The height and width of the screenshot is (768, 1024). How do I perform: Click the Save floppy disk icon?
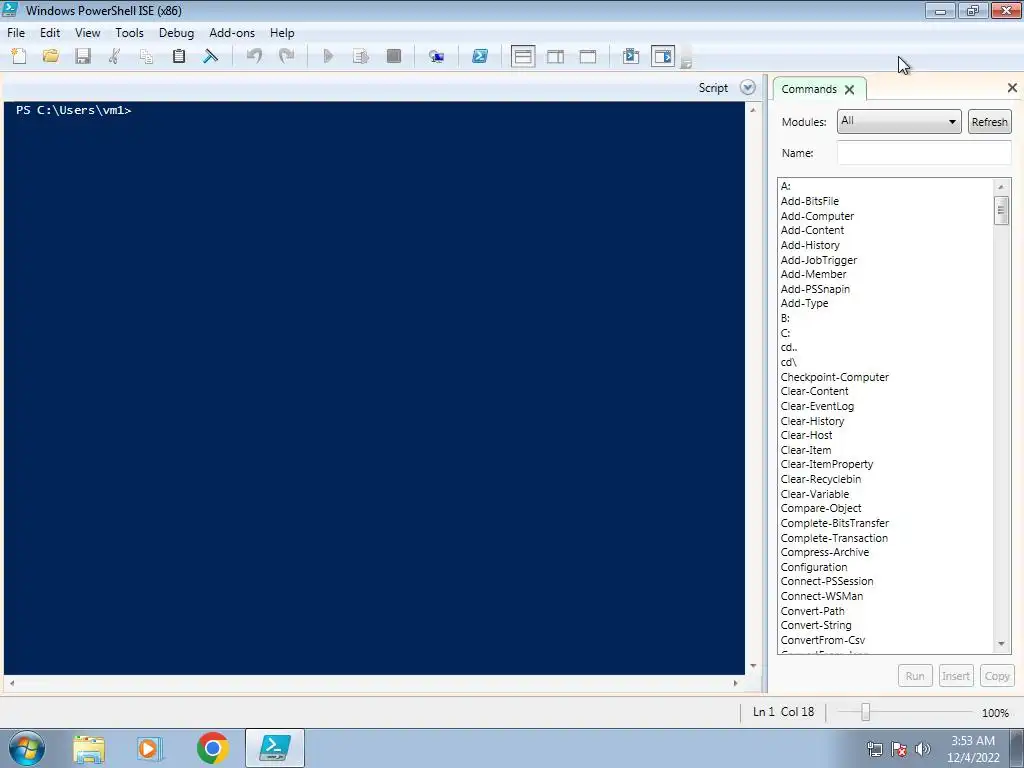click(x=83, y=56)
